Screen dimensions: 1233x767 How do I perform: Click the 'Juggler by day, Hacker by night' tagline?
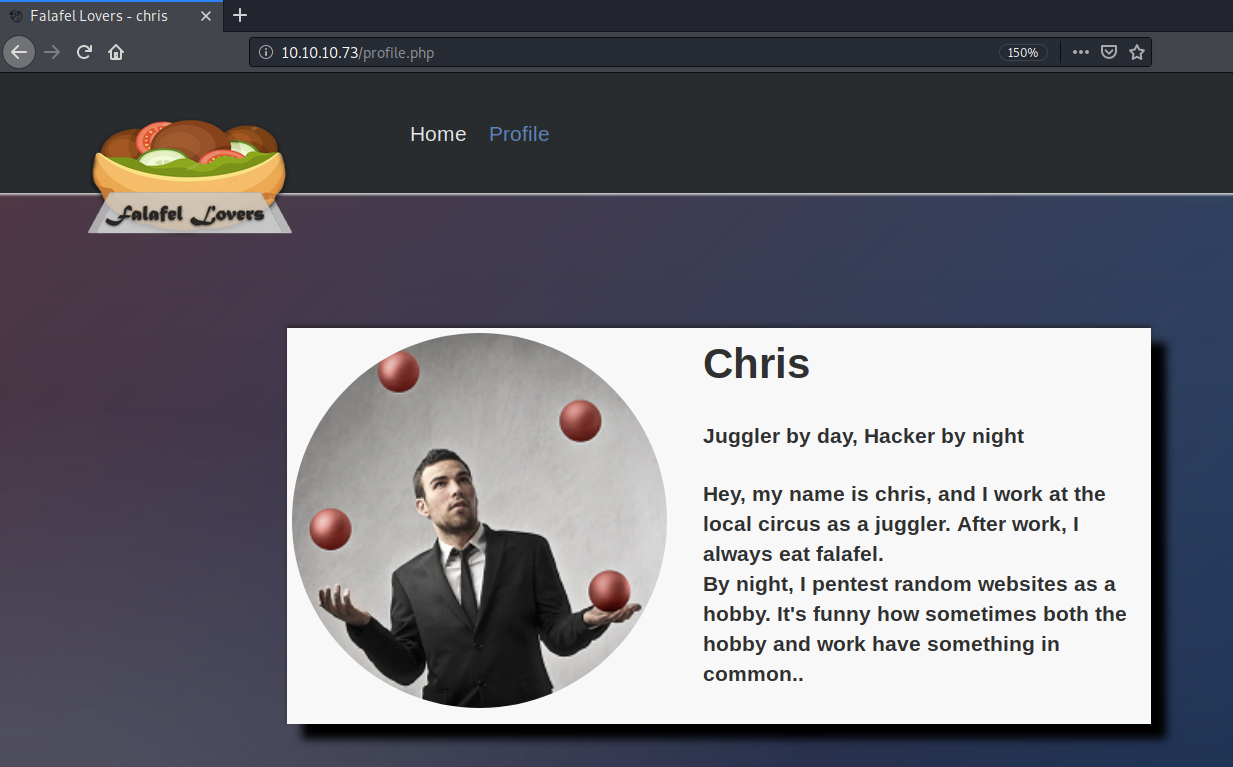coord(863,436)
